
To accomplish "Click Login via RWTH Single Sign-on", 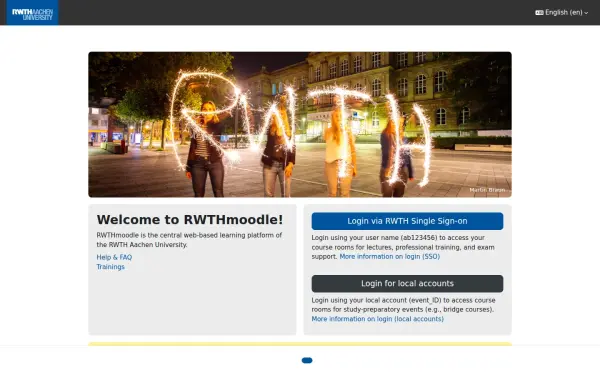I will pyautogui.click(x=407, y=221).
